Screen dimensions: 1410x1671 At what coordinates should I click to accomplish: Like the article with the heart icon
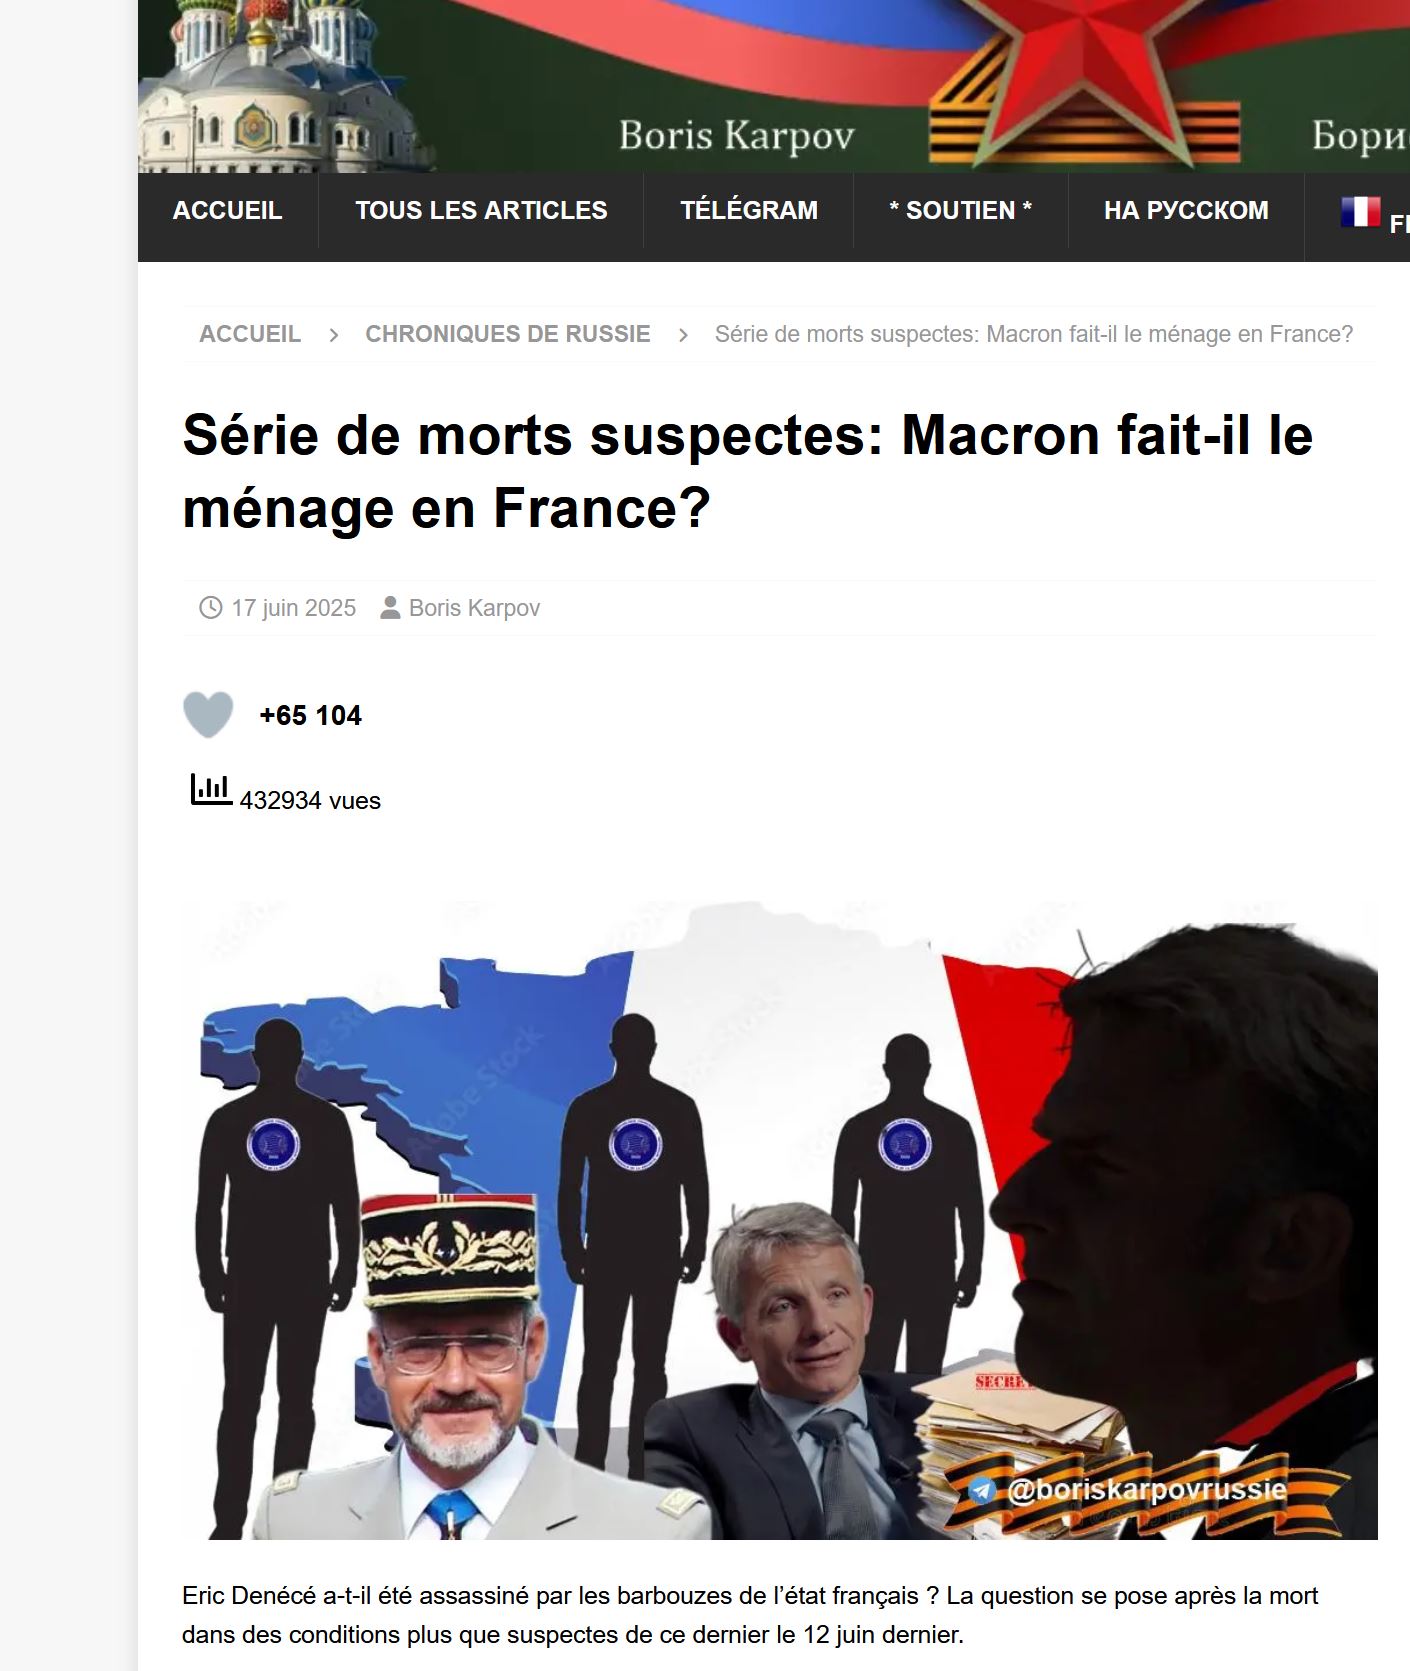pos(208,714)
